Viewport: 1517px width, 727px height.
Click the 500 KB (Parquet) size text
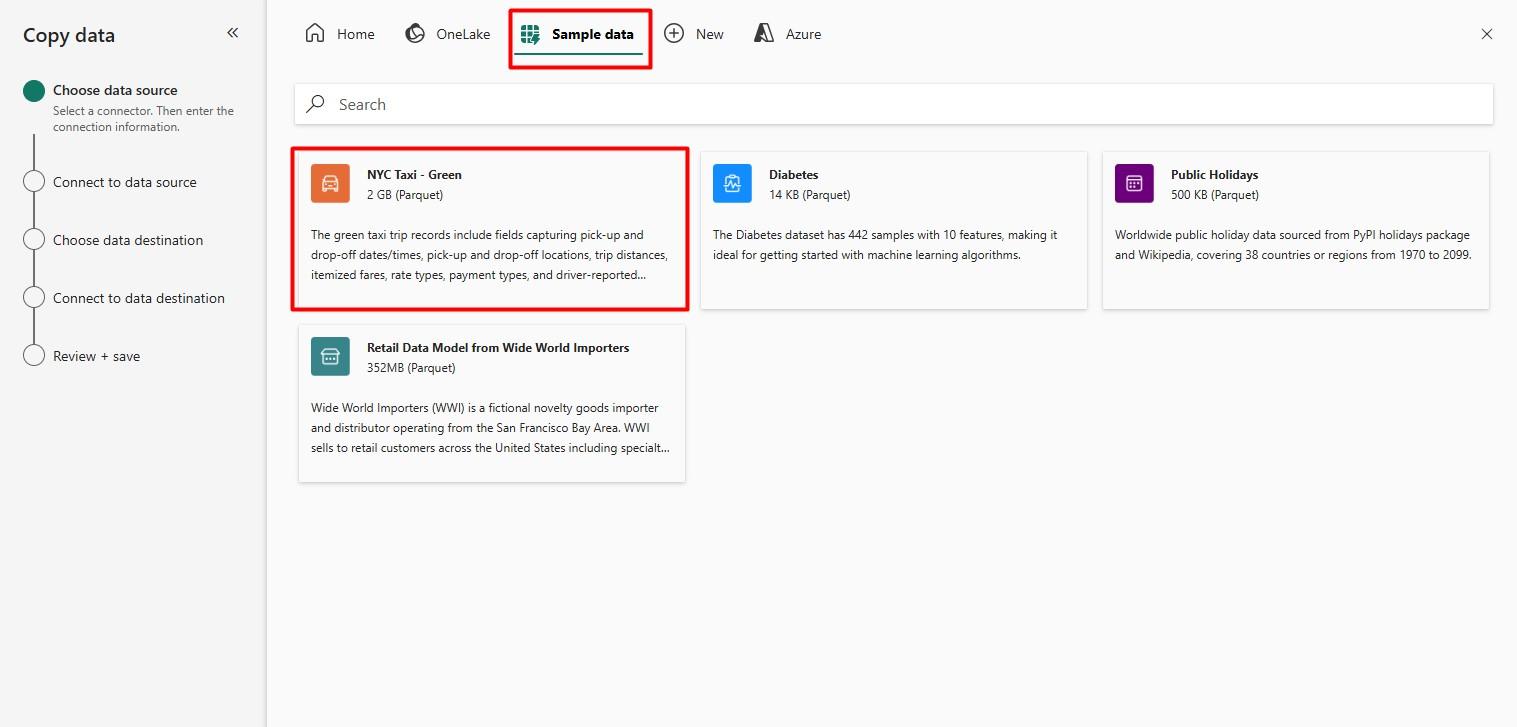(1215, 195)
